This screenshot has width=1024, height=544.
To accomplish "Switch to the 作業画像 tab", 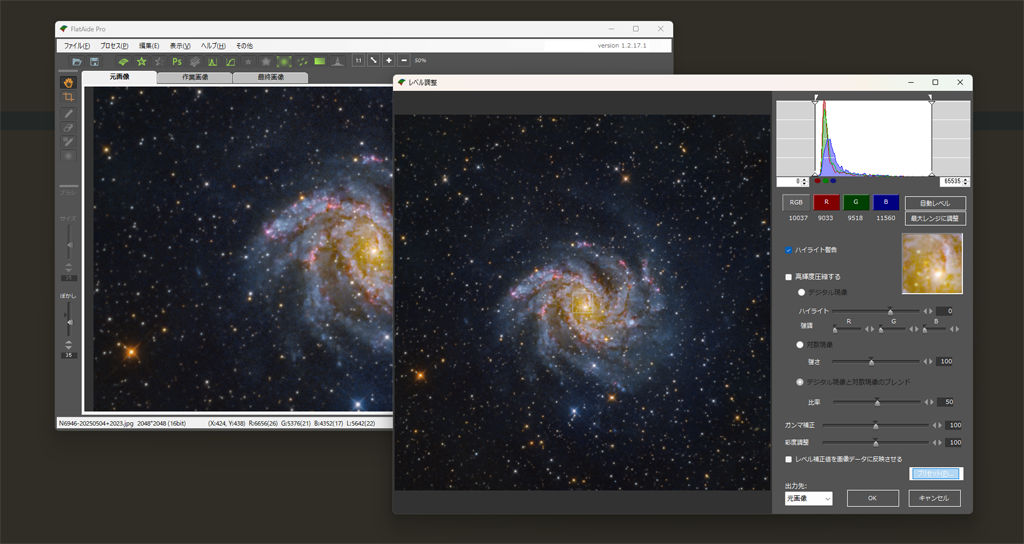I will click(195, 77).
